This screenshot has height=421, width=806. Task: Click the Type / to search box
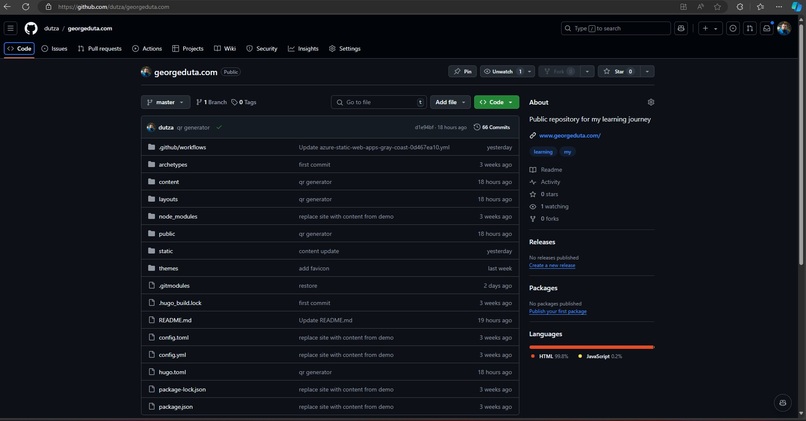pyautogui.click(x=616, y=28)
